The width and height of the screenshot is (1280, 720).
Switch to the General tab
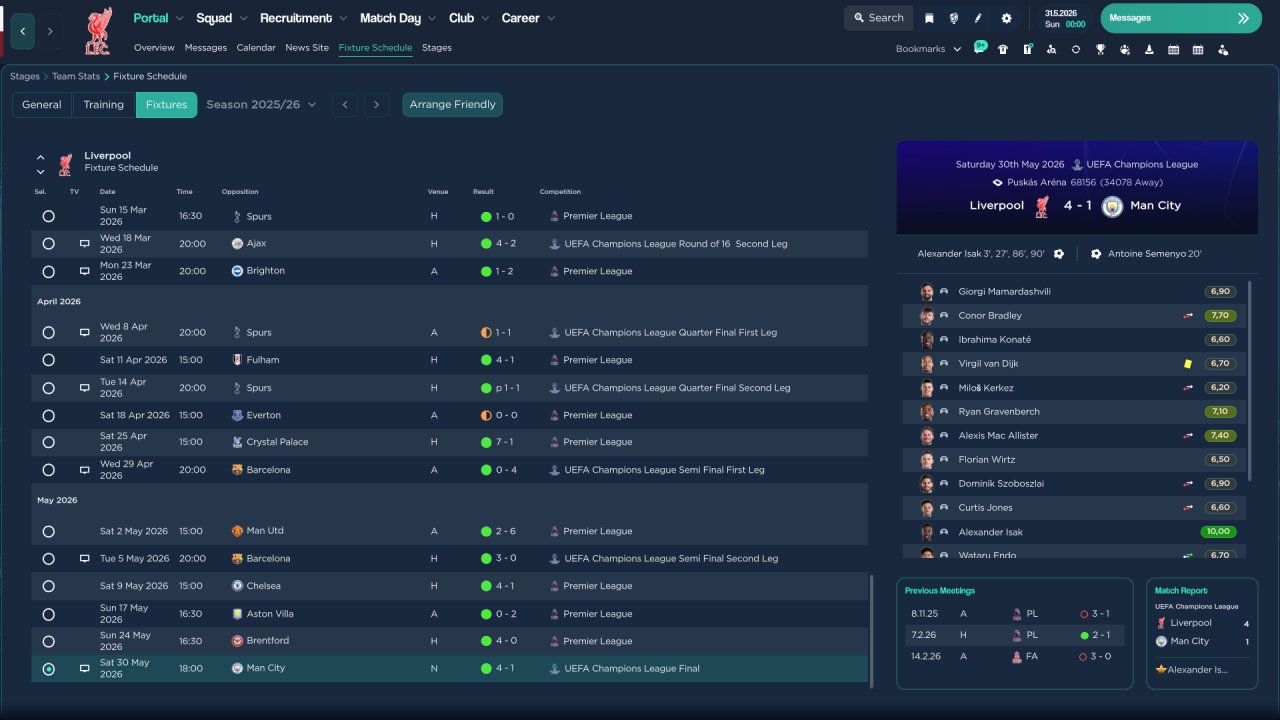pos(42,105)
